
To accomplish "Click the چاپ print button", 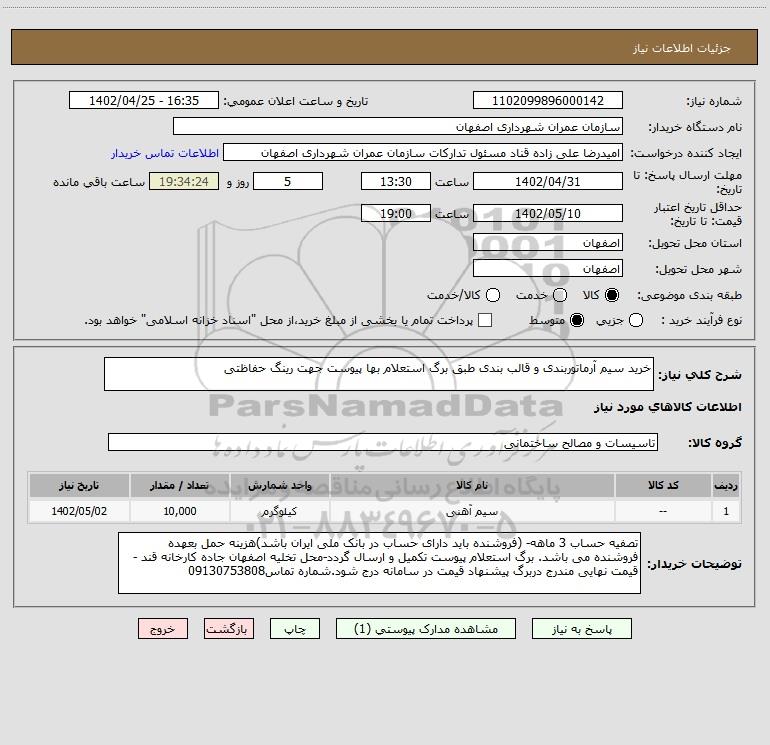I will (295, 629).
